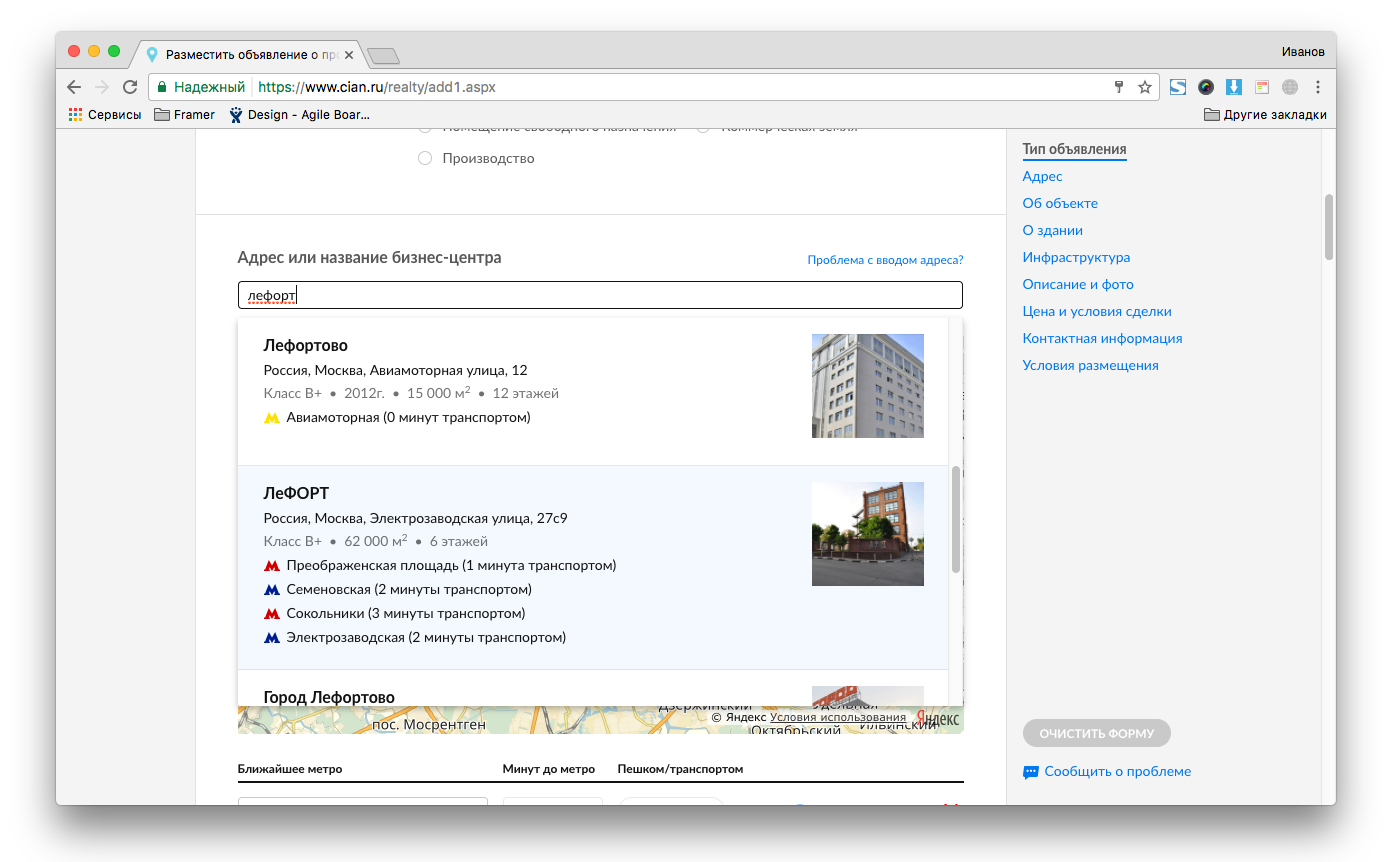Open Другие закладки folder
Image resolution: width=1392 pixels, height=862 pixels.
click(1266, 115)
